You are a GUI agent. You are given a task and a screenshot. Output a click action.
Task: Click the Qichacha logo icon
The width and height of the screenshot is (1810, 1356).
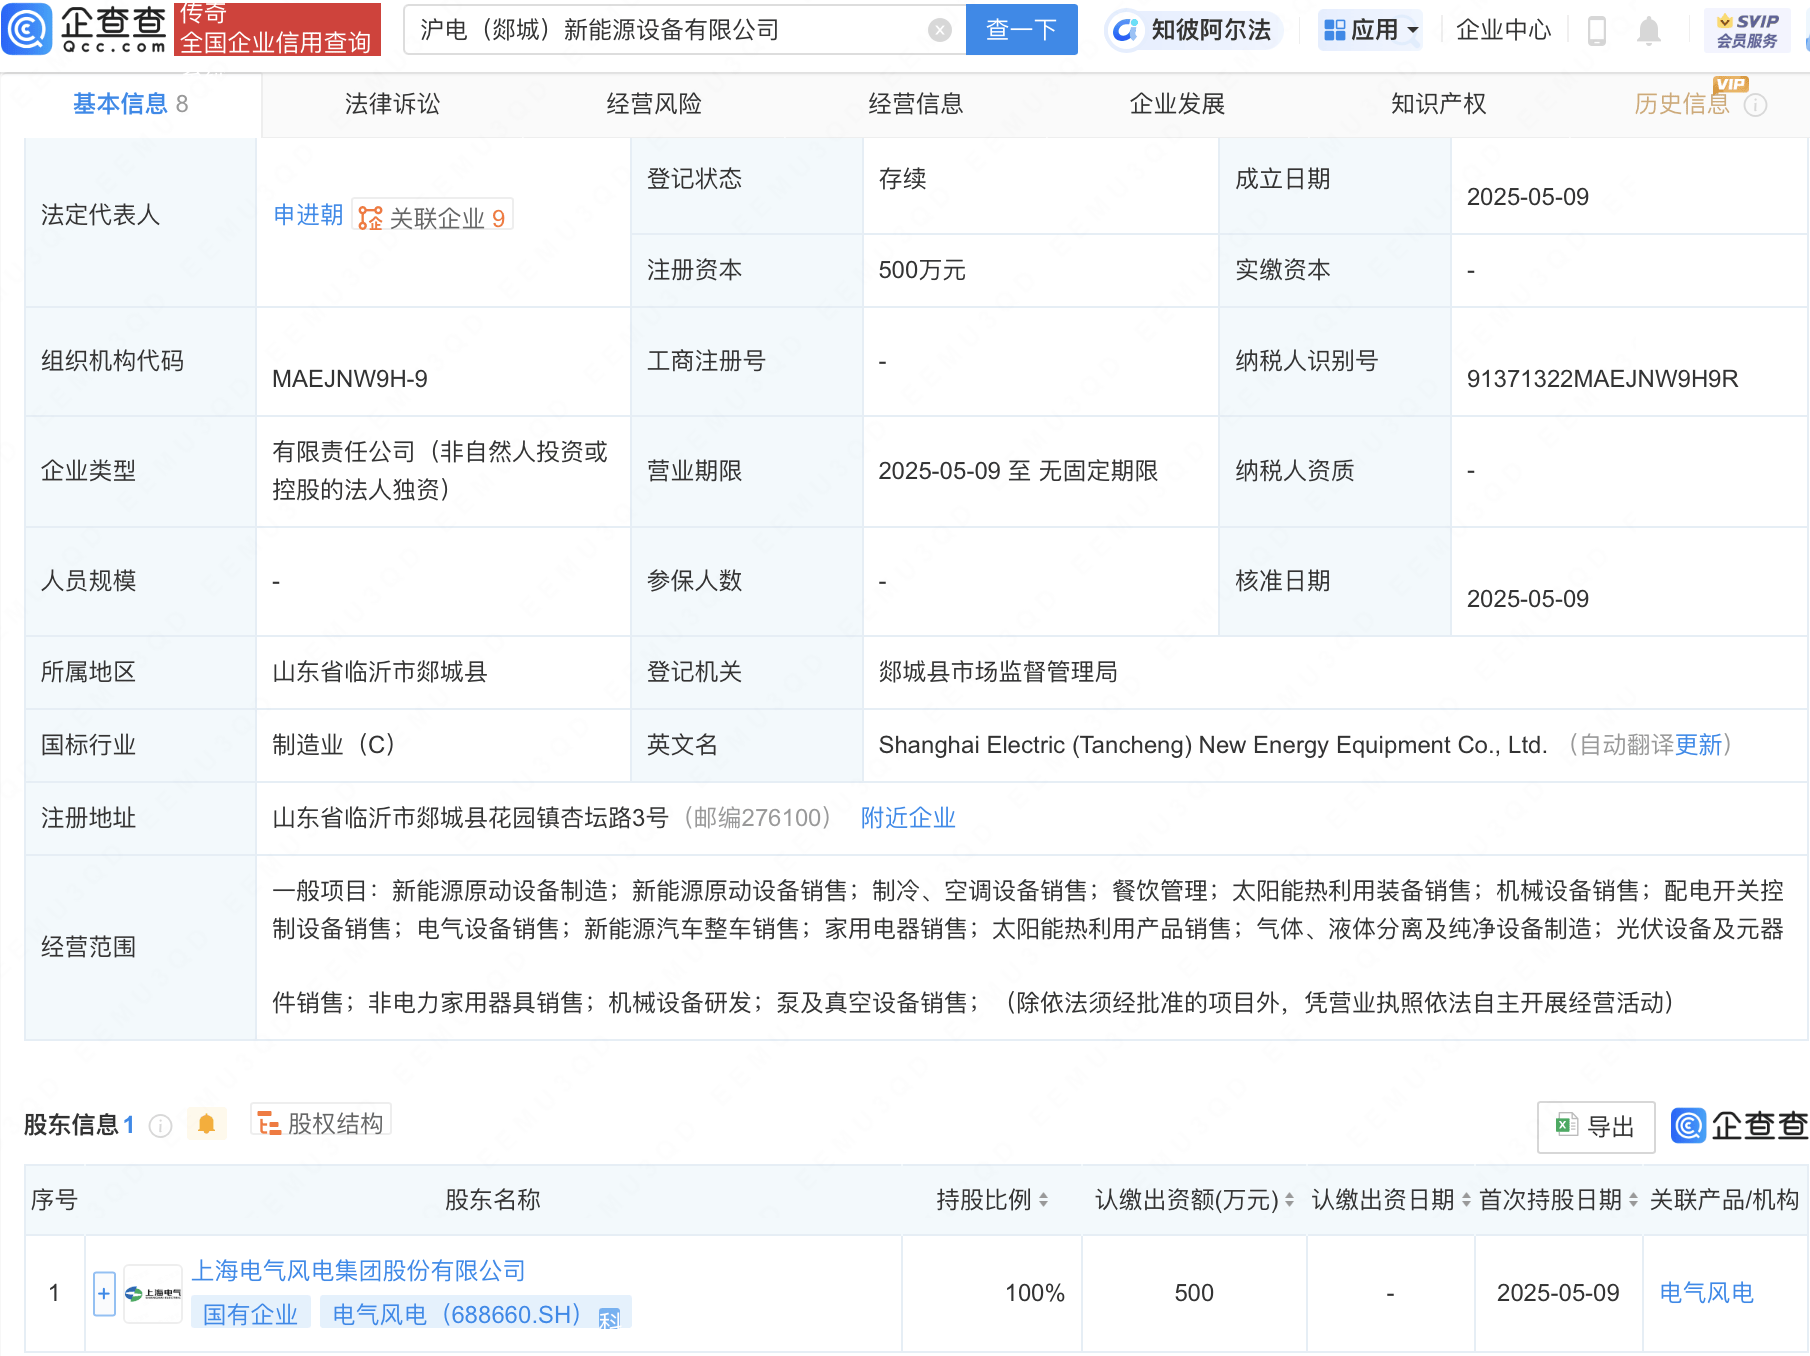pos(27,29)
